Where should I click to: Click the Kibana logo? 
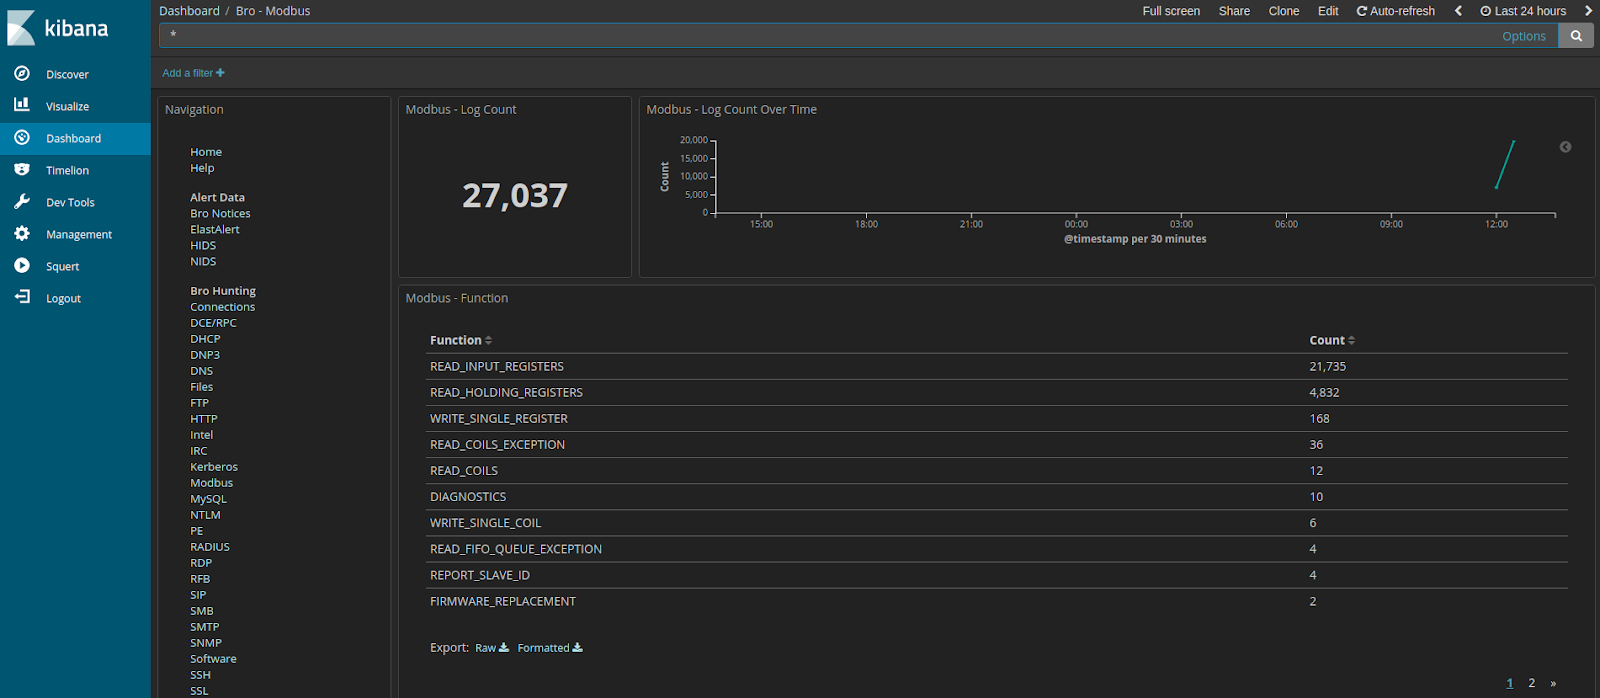[58, 28]
